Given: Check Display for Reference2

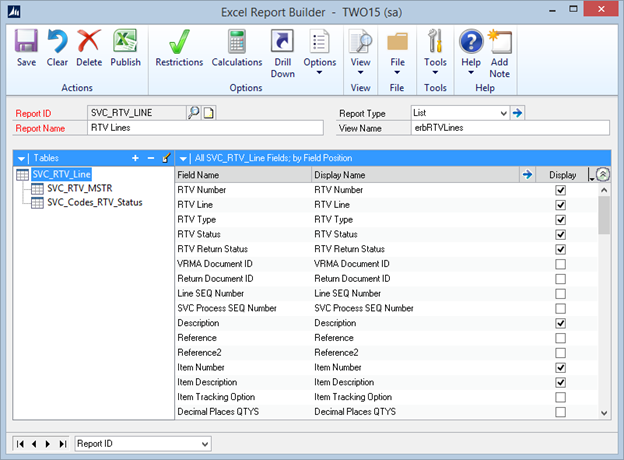Looking at the screenshot, I should (x=560, y=353).
